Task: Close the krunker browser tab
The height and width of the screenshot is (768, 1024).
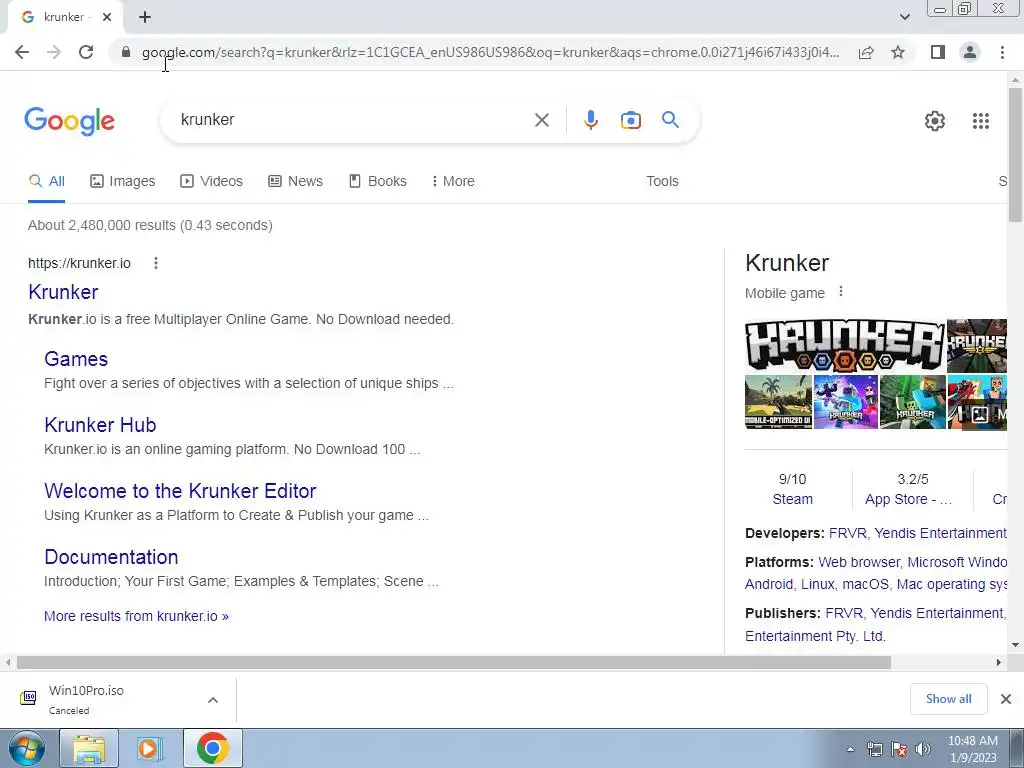Action: tap(107, 17)
